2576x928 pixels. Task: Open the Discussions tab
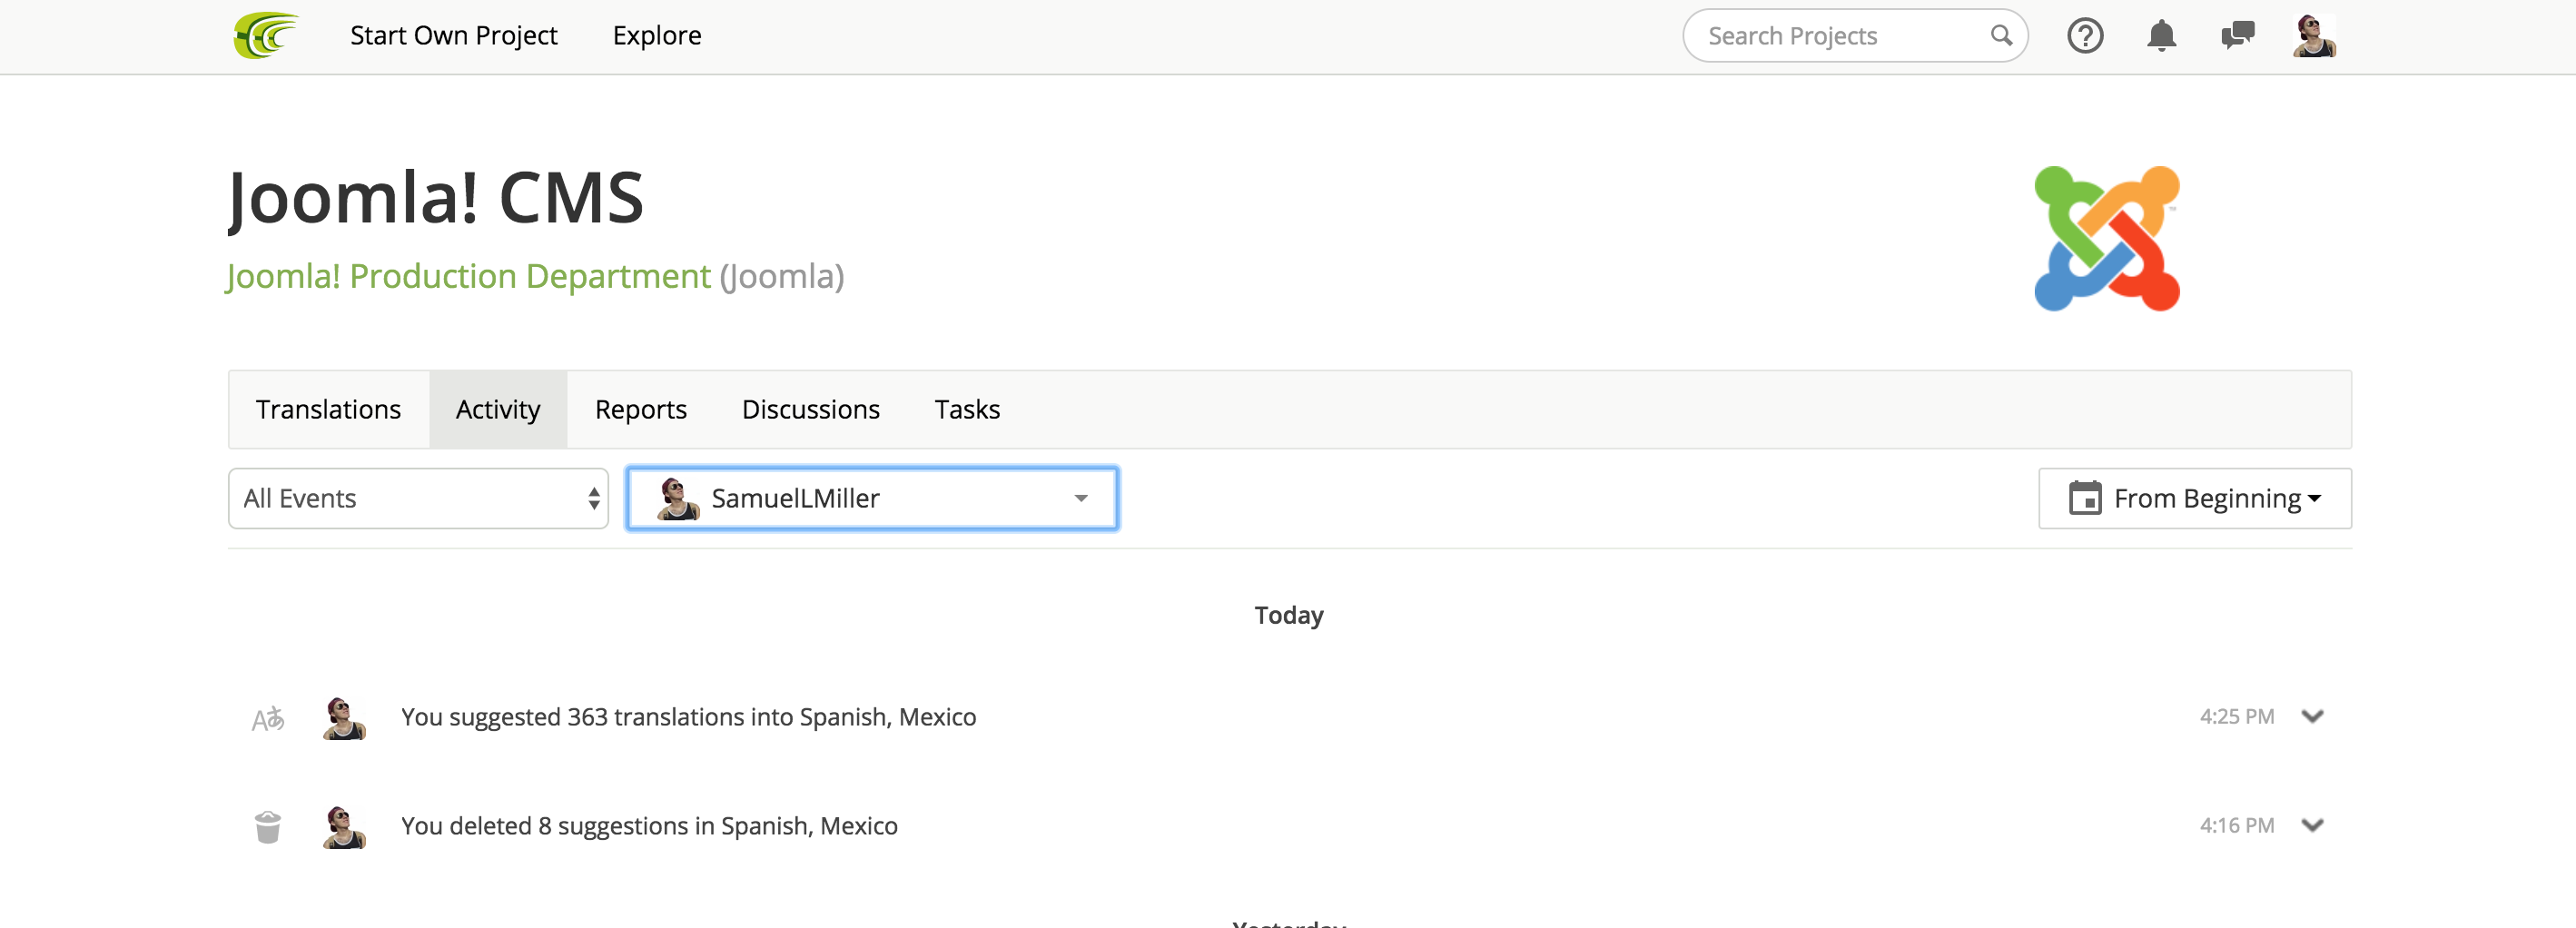pos(810,410)
